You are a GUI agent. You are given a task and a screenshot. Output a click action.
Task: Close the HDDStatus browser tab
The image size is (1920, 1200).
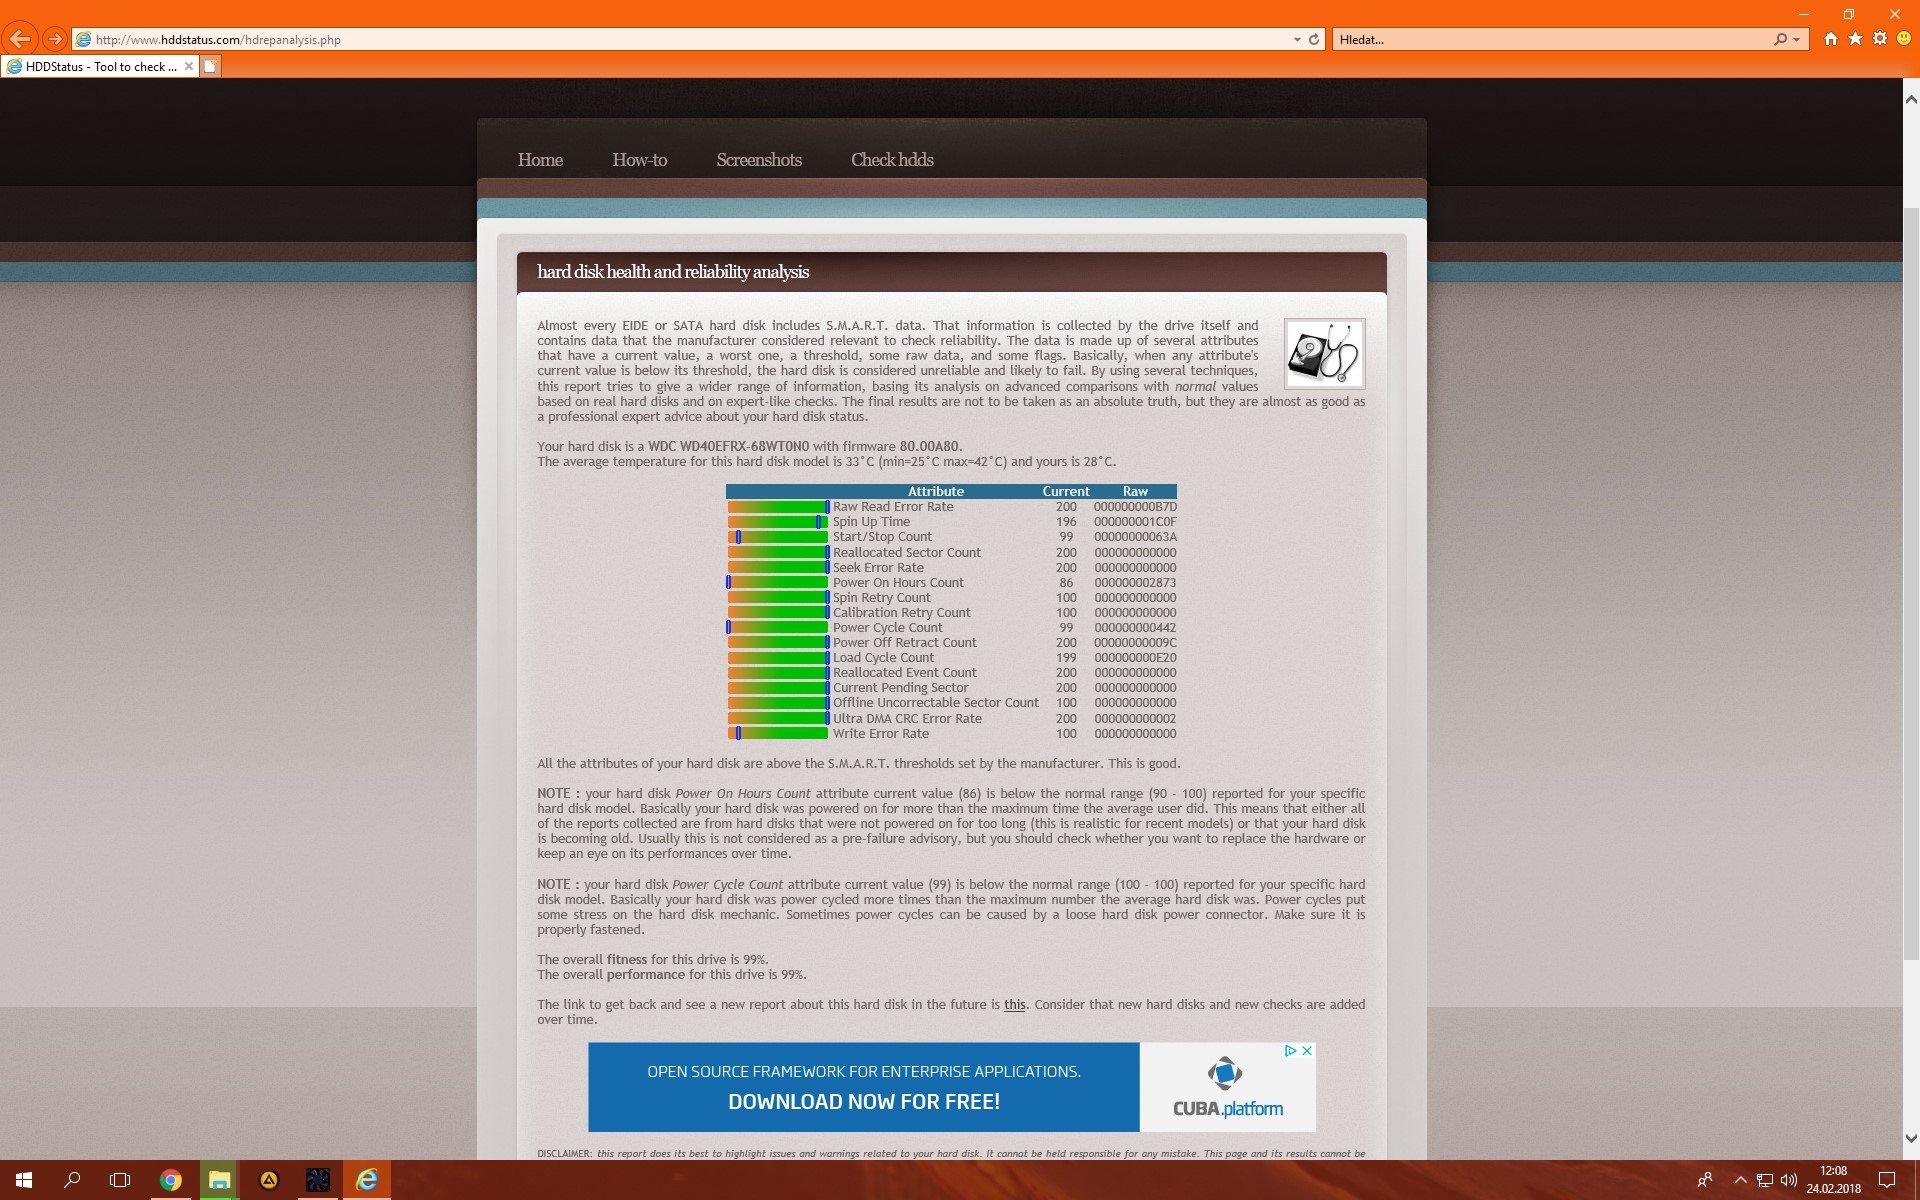coord(189,66)
